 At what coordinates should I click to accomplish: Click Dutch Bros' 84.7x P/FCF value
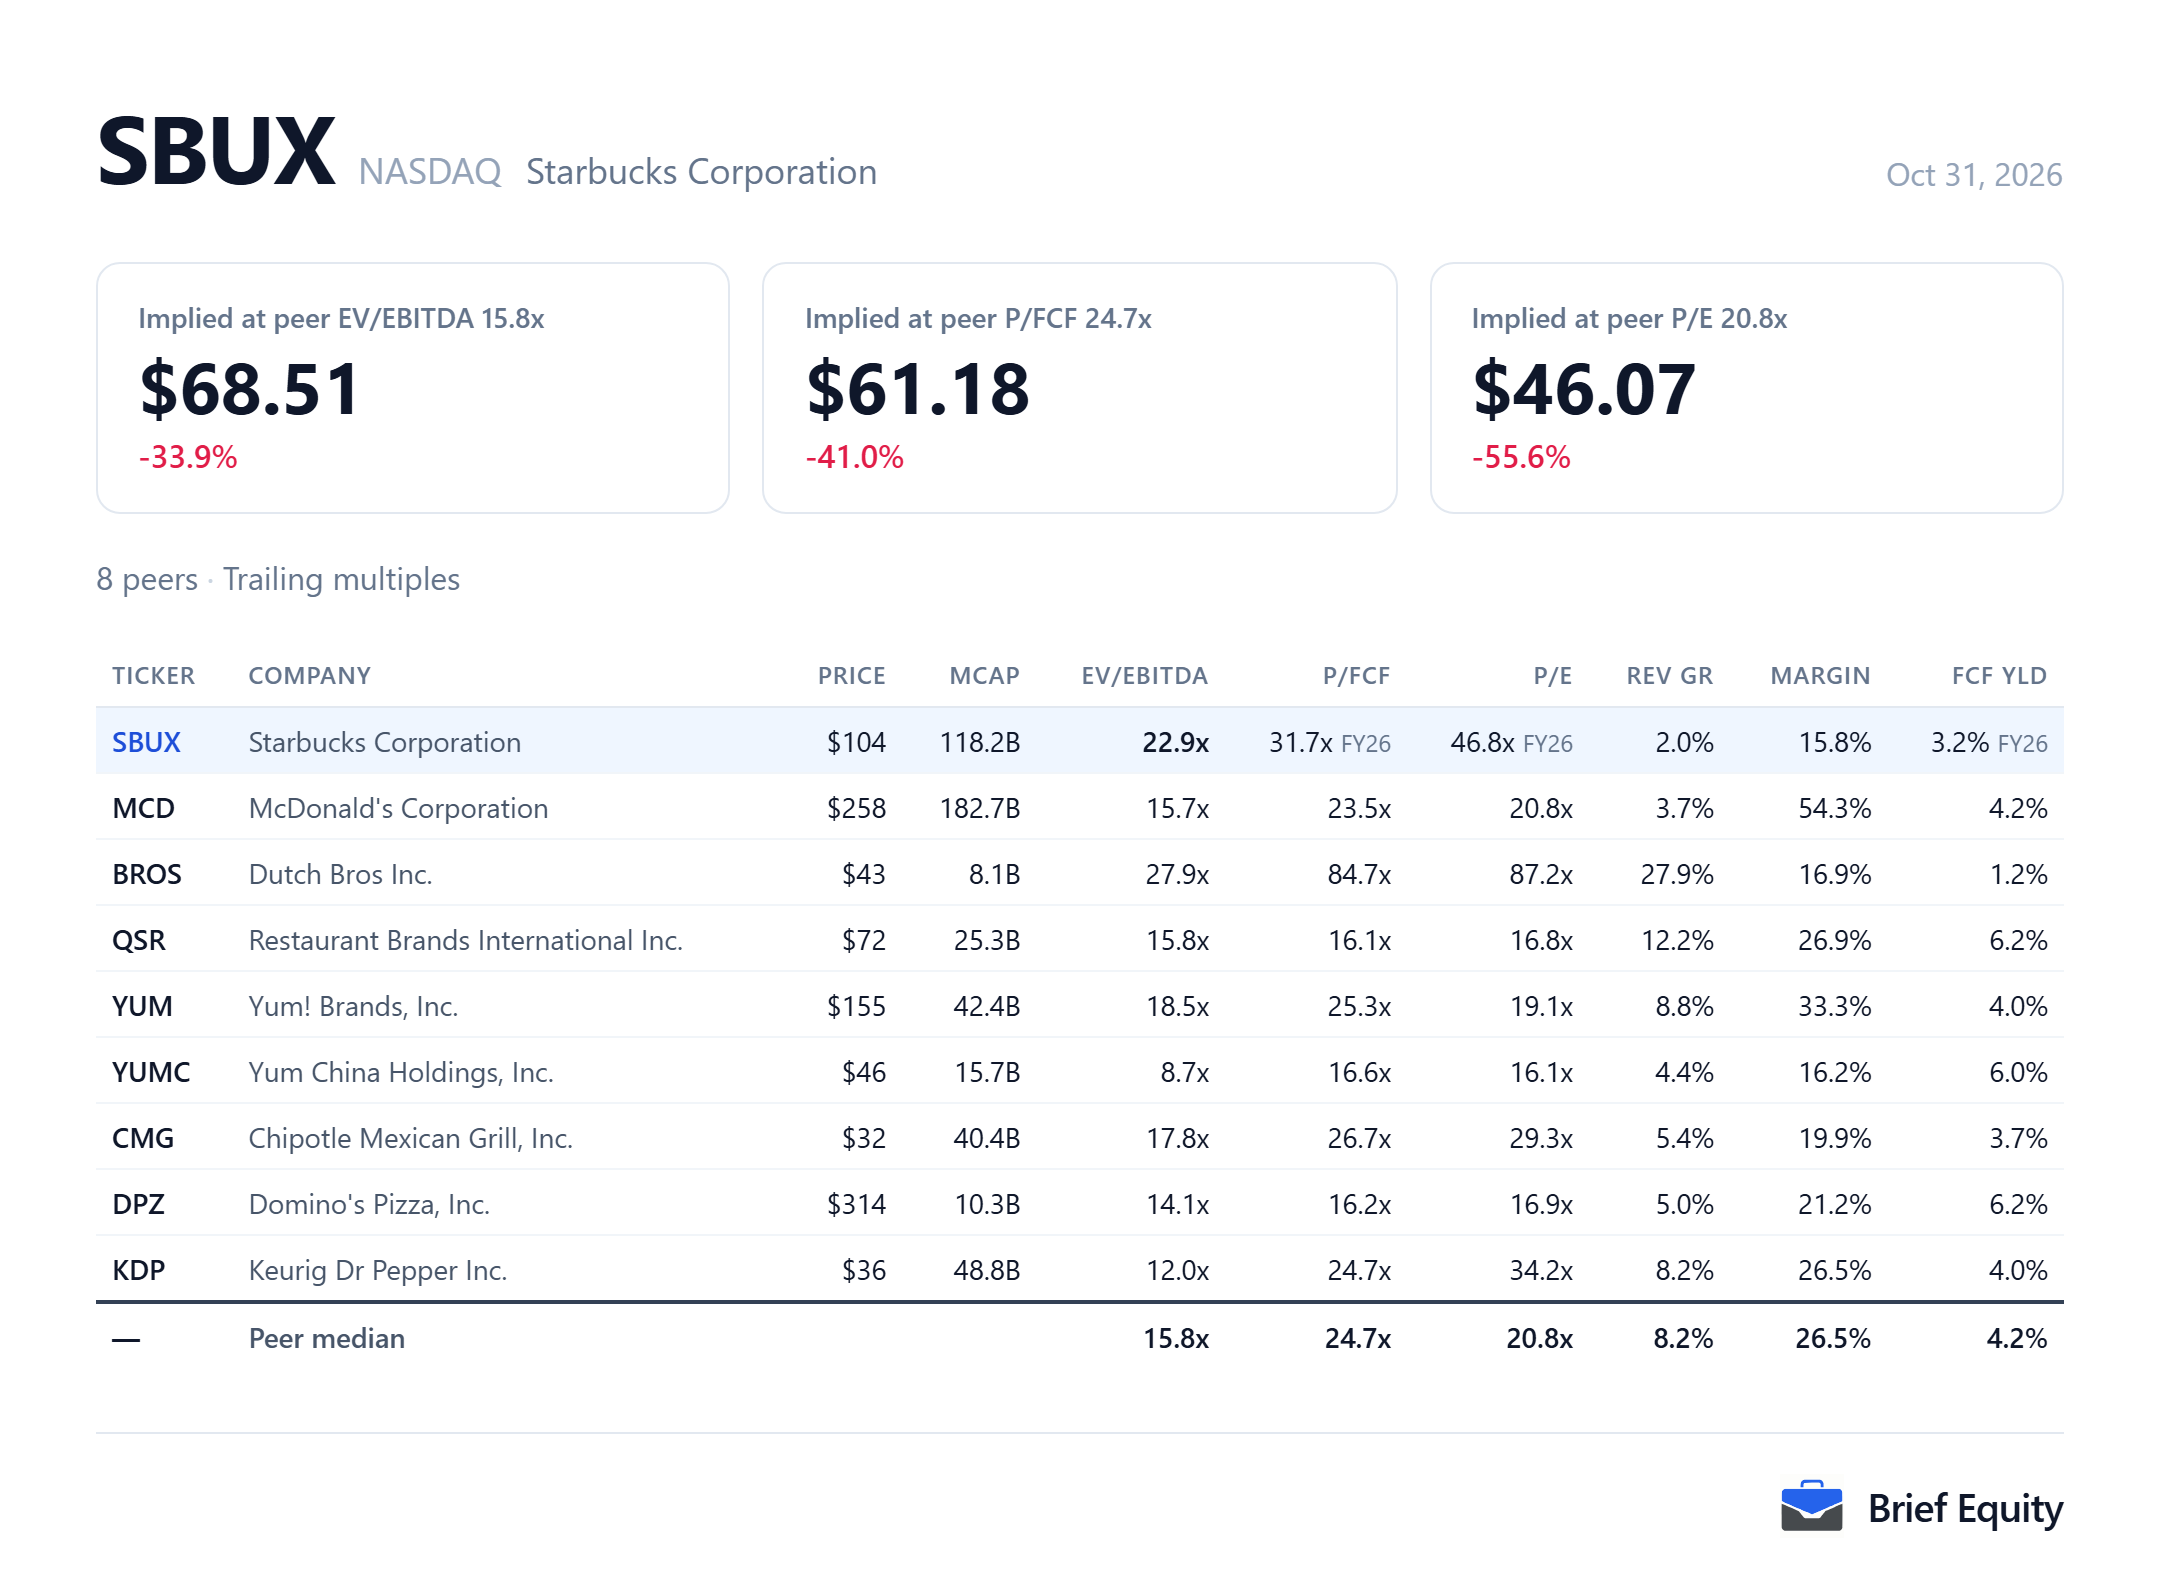(x=1359, y=874)
